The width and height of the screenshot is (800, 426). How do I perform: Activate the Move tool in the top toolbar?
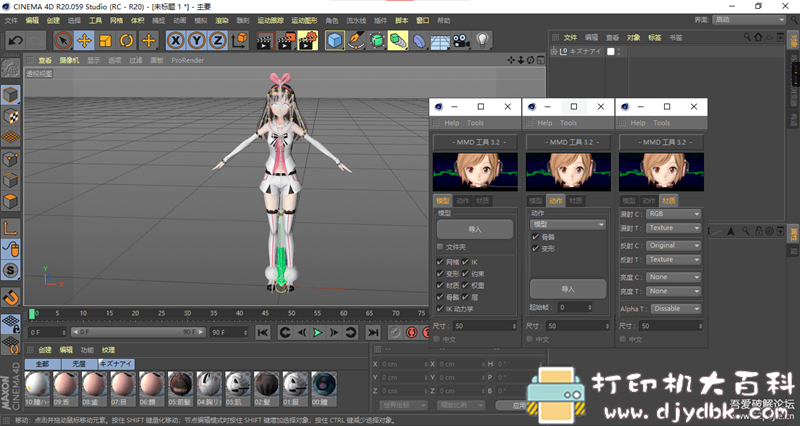(x=84, y=40)
